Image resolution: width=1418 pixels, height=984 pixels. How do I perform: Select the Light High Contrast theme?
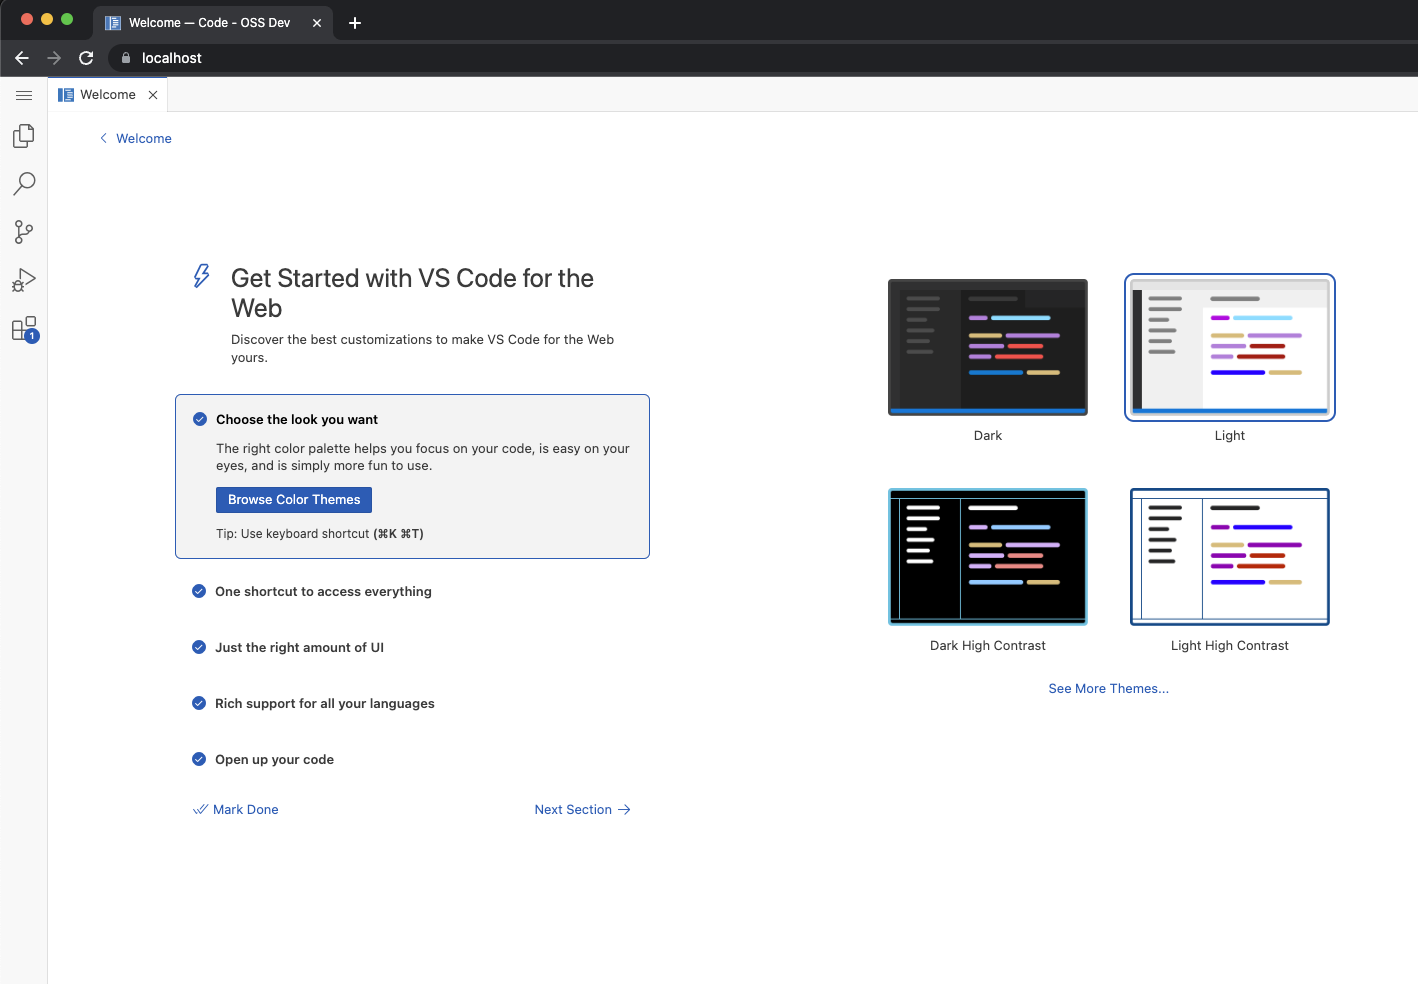pyautogui.click(x=1229, y=557)
